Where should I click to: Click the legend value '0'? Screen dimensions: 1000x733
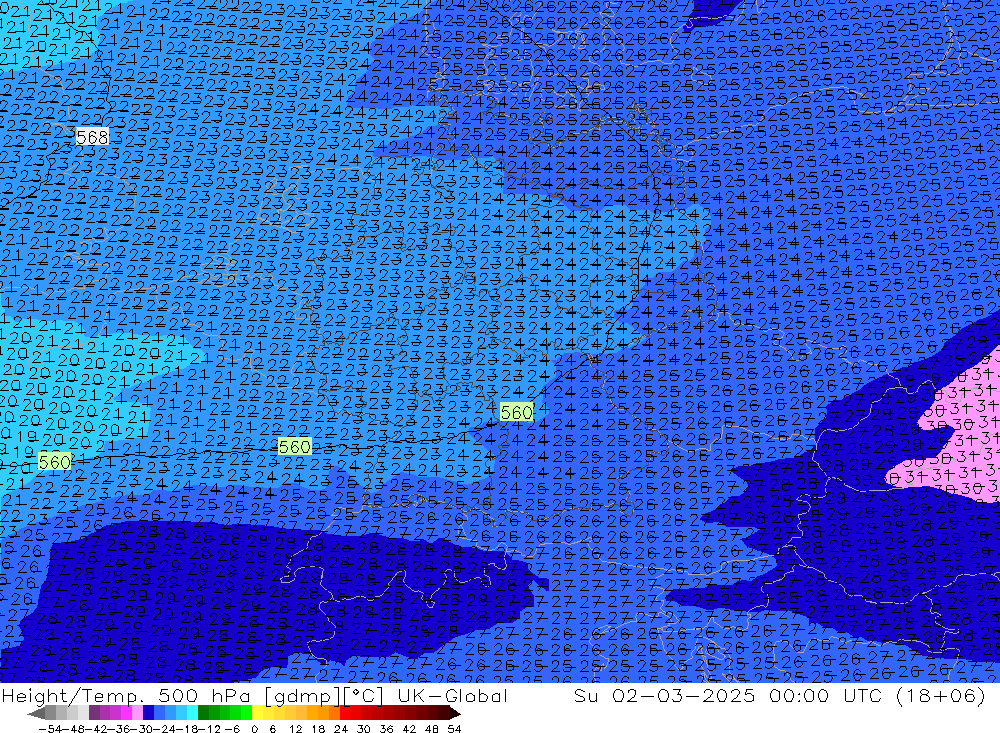(x=254, y=729)
